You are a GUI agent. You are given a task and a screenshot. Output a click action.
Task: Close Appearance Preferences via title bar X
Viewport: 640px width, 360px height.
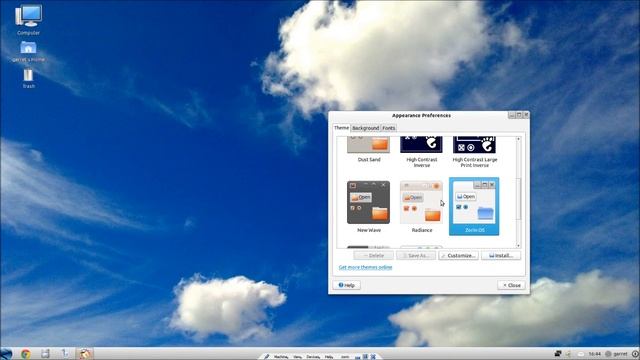526,115
